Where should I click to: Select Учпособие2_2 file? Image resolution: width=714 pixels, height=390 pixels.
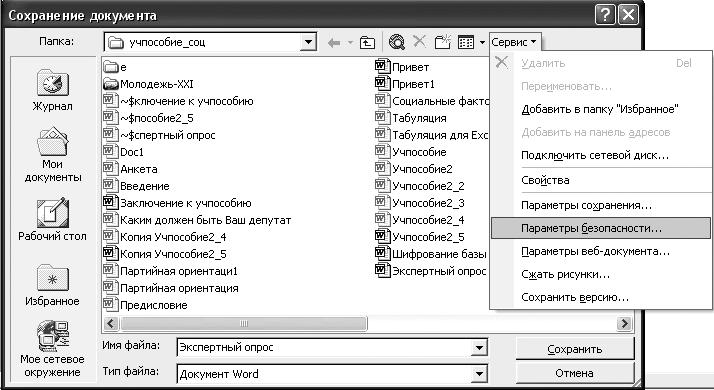420,186
